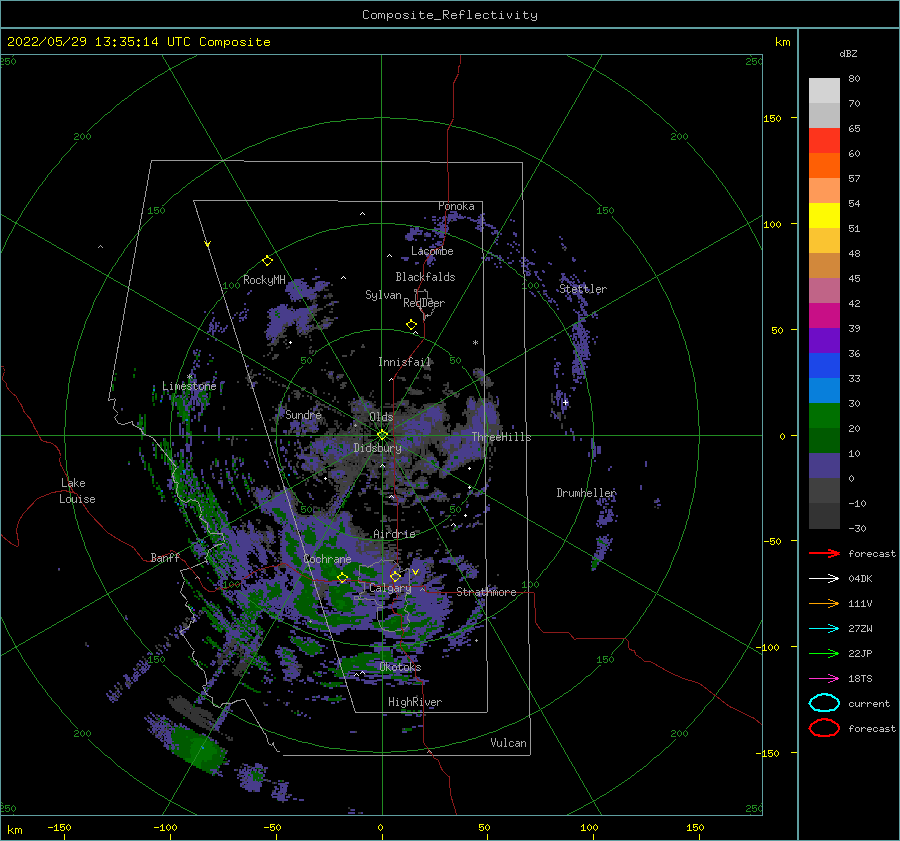Click the Stettler city label
Viewport: 900px width, 841px height.
pos(583,289)
